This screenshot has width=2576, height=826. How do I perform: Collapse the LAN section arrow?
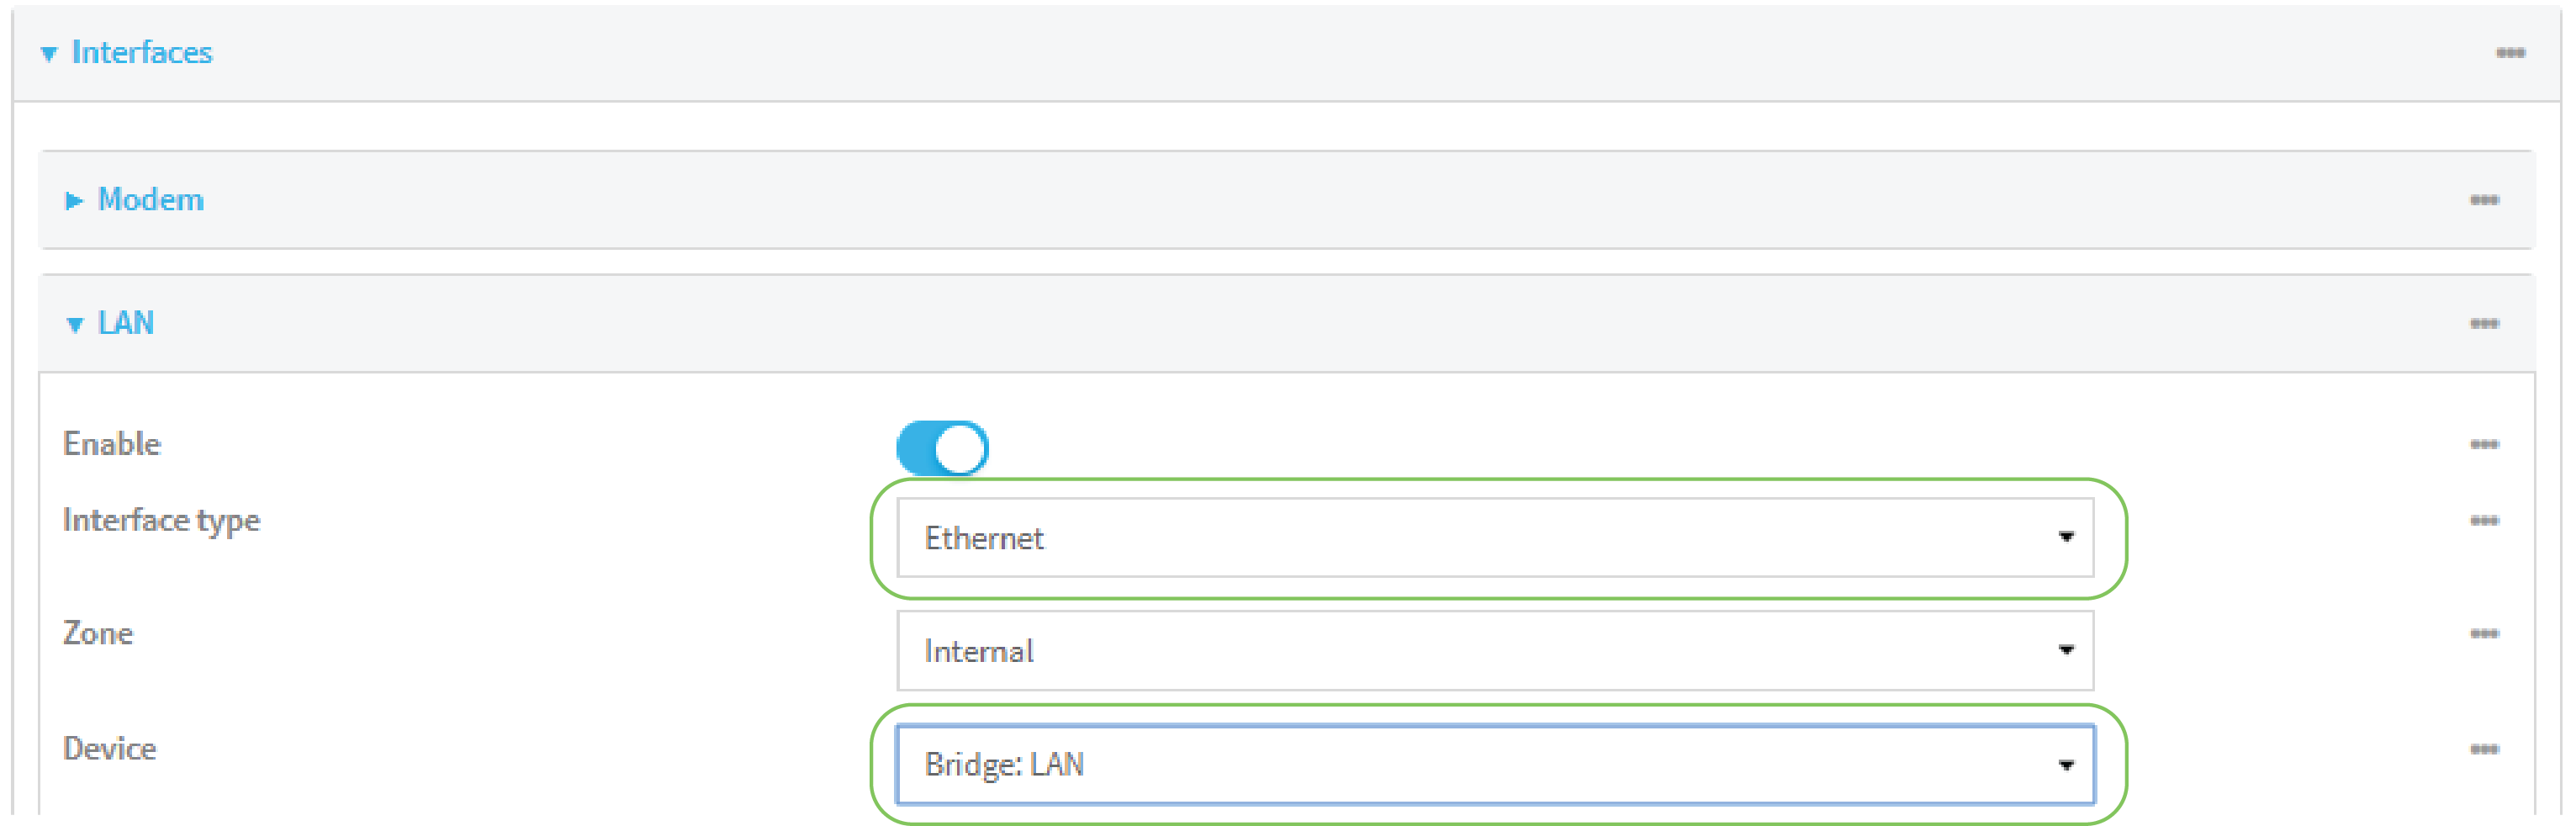tap(74, 325)
